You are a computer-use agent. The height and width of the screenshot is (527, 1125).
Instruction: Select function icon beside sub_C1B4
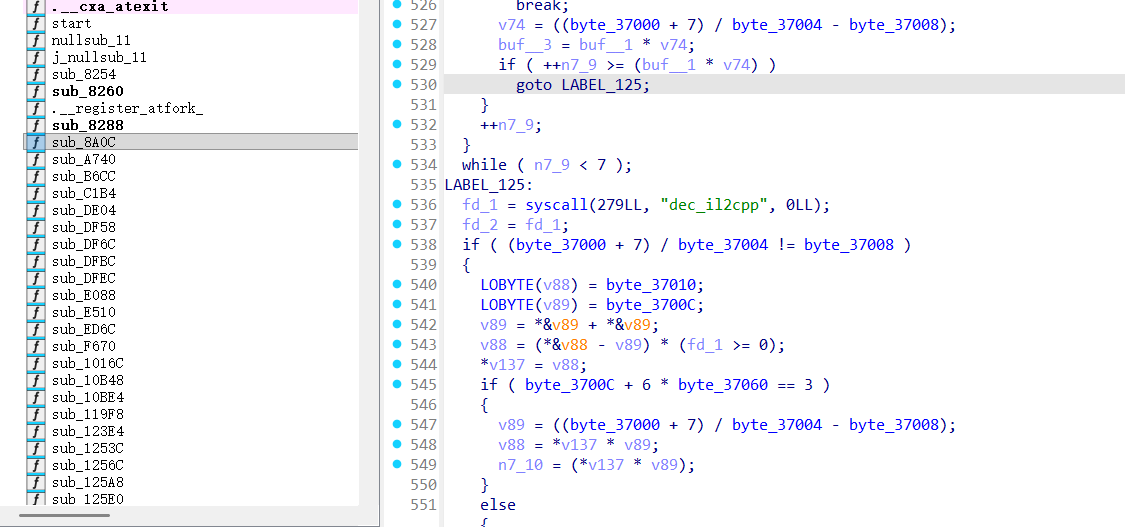coord(36,194)
